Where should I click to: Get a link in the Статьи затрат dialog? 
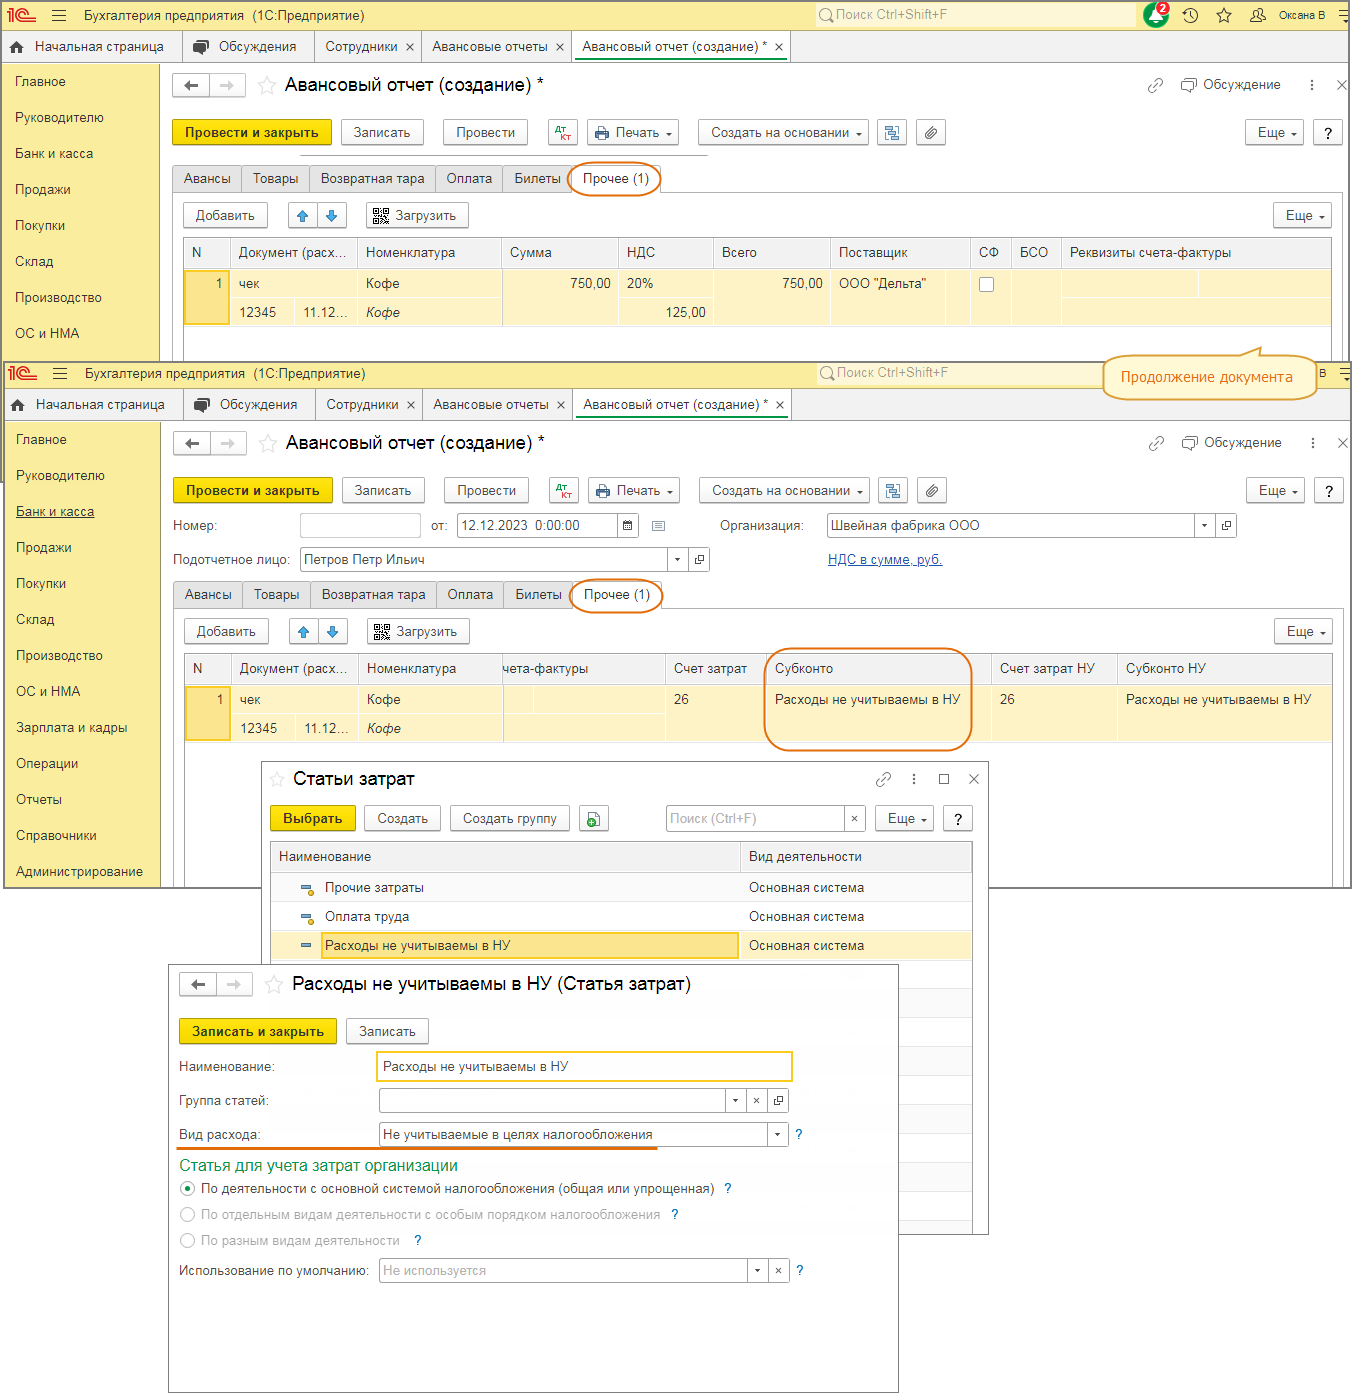click(x=883, y=780)
